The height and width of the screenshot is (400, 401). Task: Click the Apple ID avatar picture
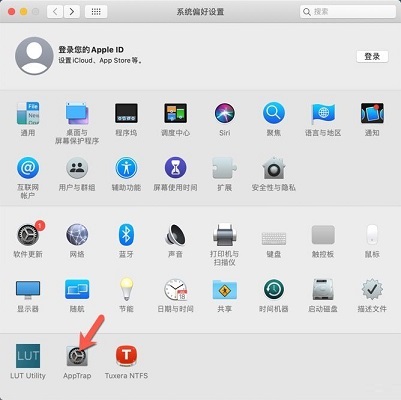pyautogui.click(x=34, y=56)
